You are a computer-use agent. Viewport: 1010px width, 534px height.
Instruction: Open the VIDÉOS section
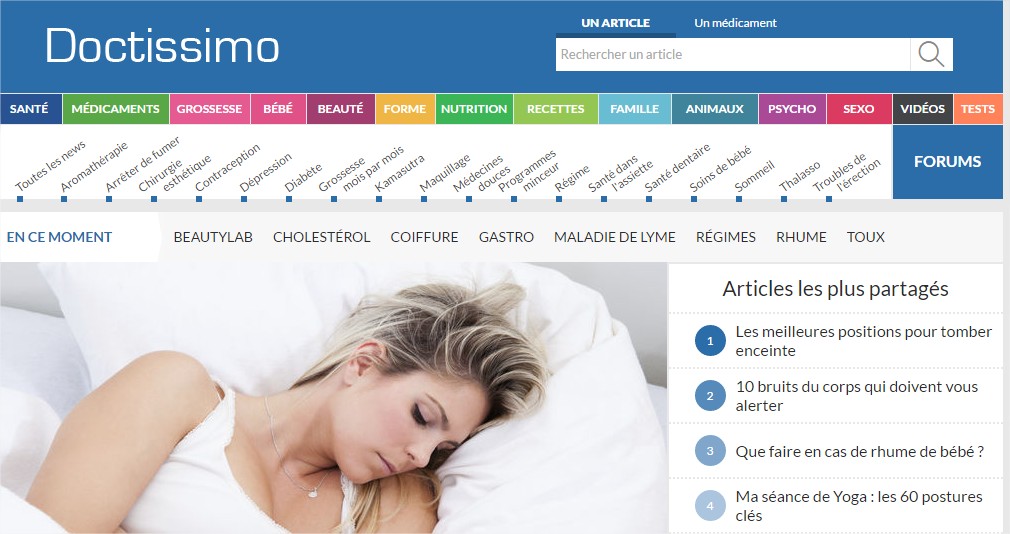coord(922,109)
